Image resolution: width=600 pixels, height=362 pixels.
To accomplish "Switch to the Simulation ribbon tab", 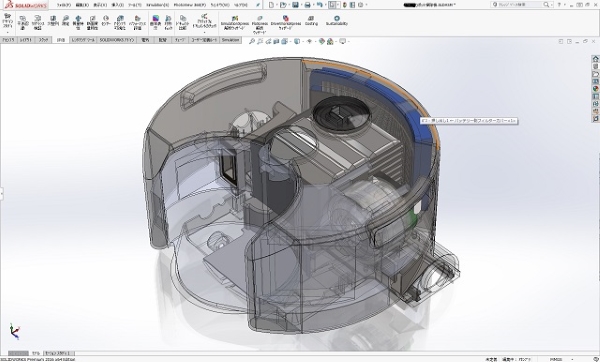I will coord(231,40).
